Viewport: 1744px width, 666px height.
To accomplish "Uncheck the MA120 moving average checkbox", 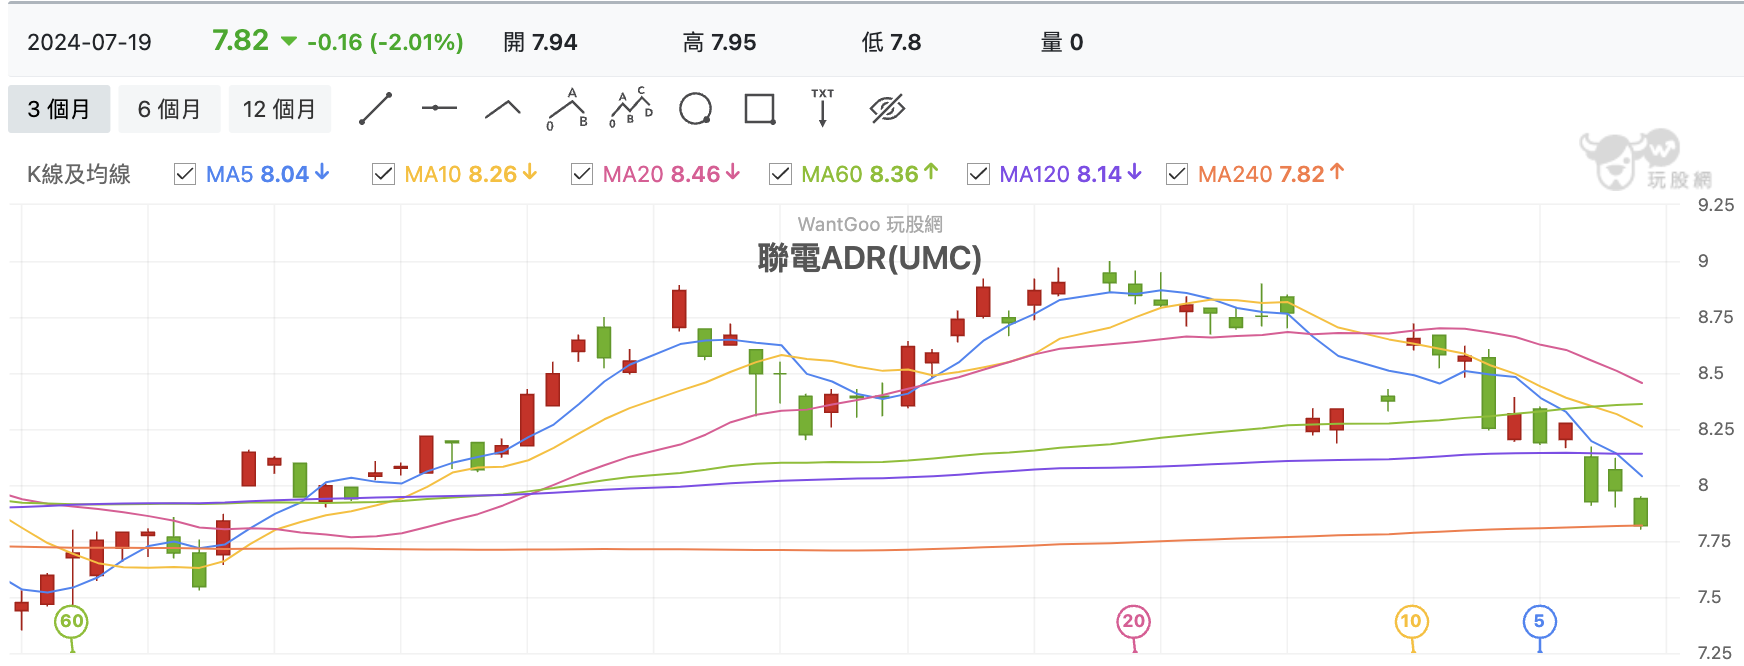I will [978, 174].
